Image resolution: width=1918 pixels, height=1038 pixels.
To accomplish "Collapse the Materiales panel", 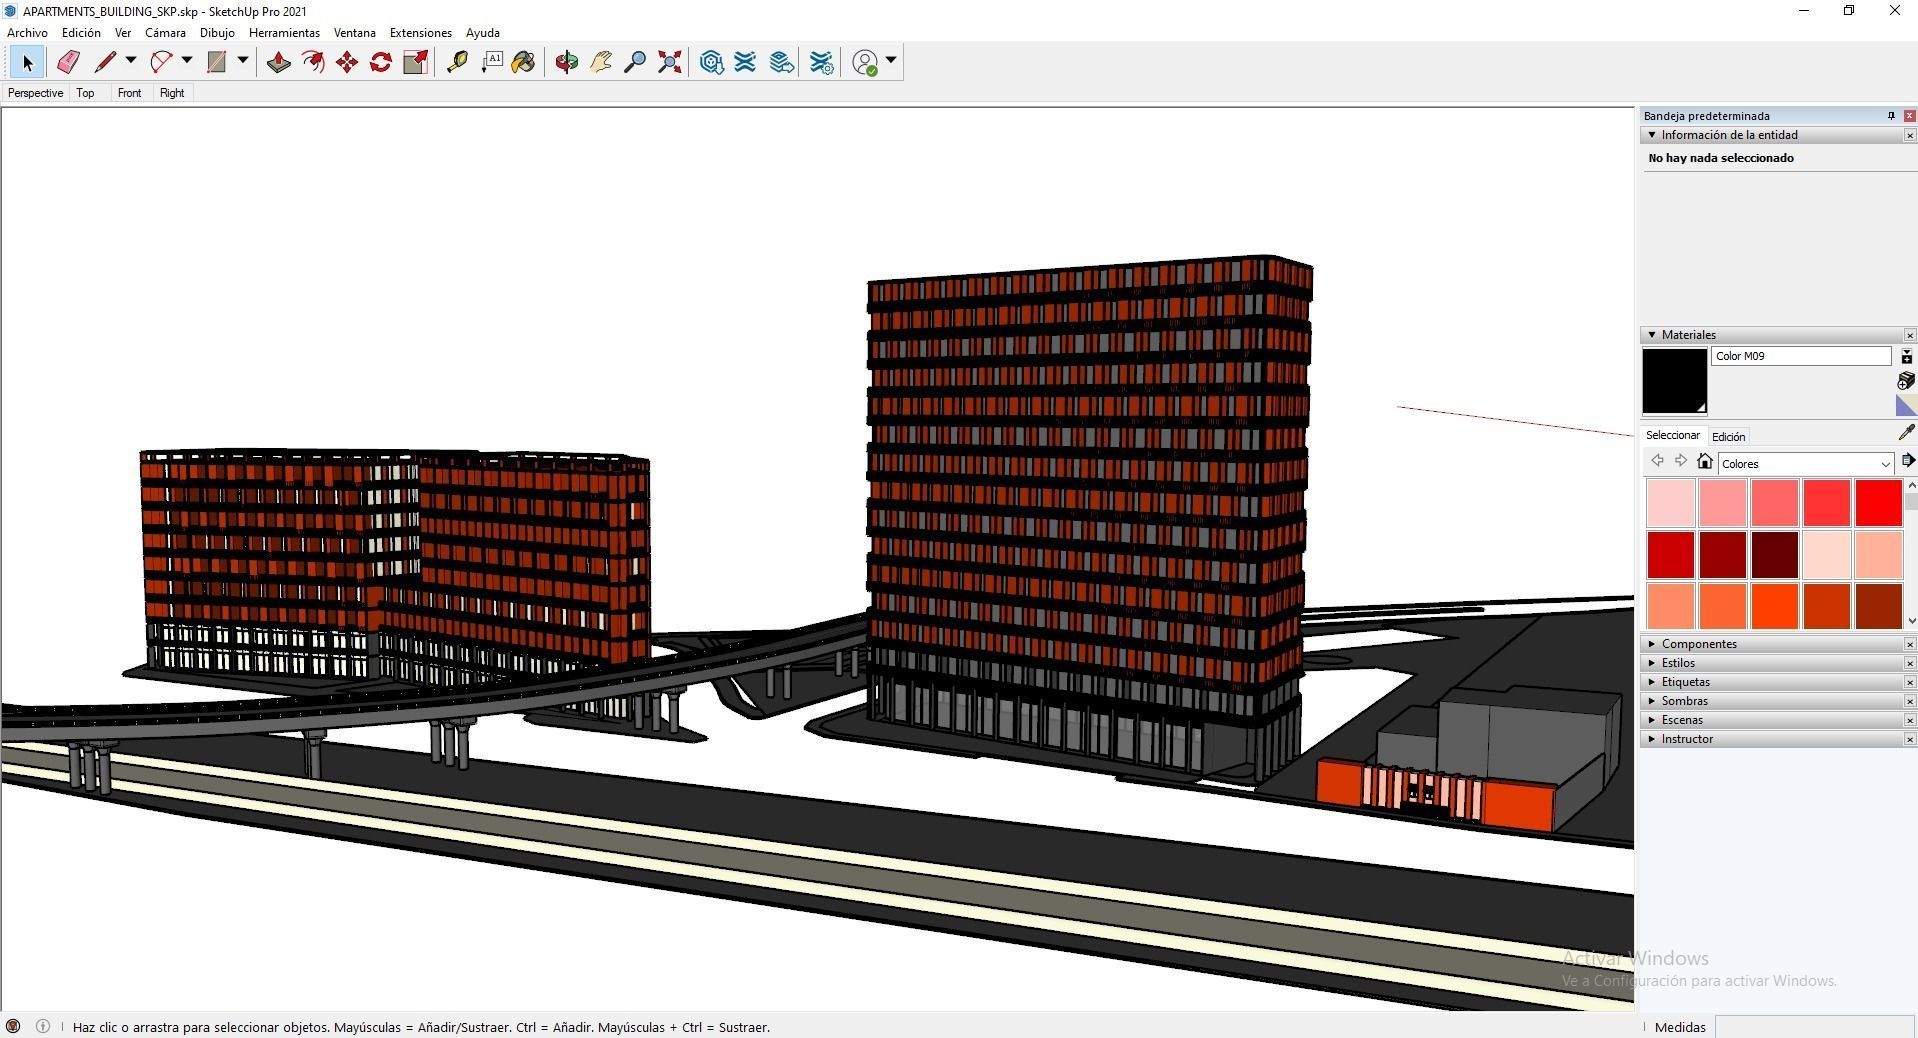I will coord(1652,335).
